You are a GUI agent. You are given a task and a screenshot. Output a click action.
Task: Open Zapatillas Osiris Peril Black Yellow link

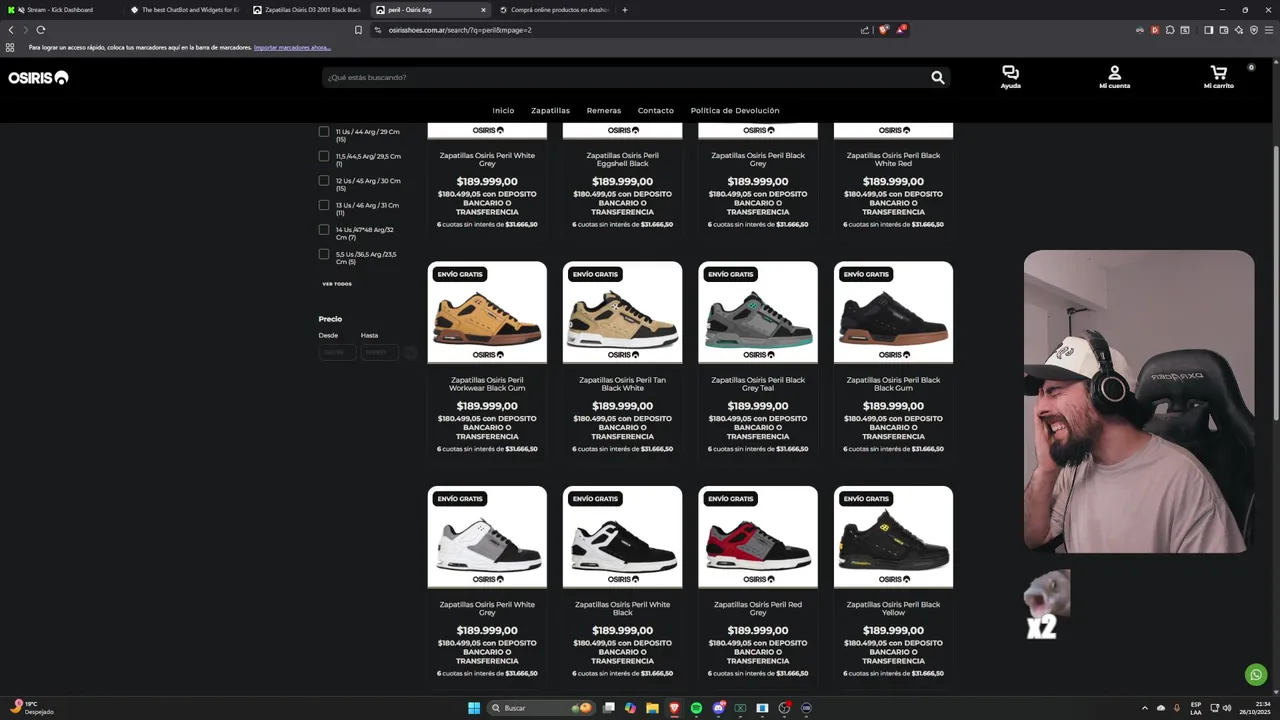(x=893, y=608)
